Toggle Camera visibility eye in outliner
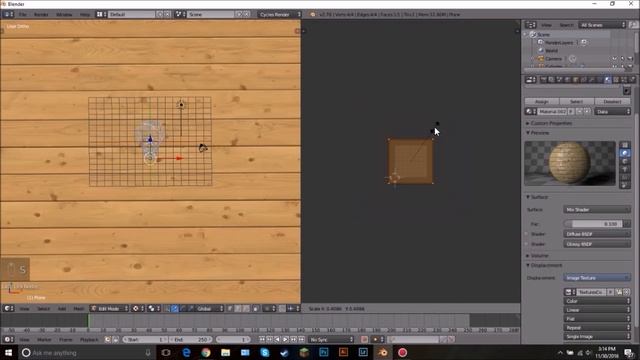The image size is (640, 360). 615,59
